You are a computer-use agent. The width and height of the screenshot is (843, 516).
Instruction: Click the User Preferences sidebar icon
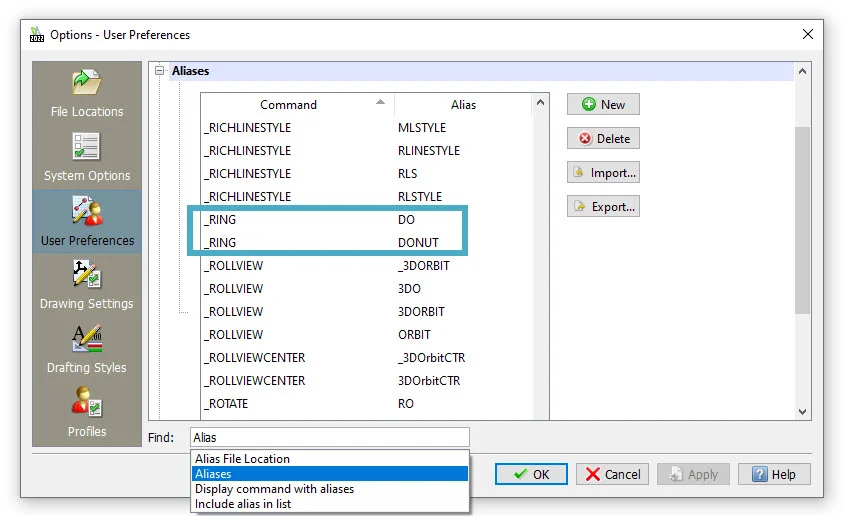click(x=87, y=212)
